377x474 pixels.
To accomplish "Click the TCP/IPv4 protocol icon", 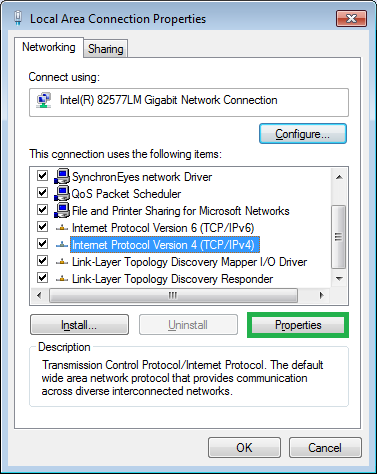I will click(62, 245).
